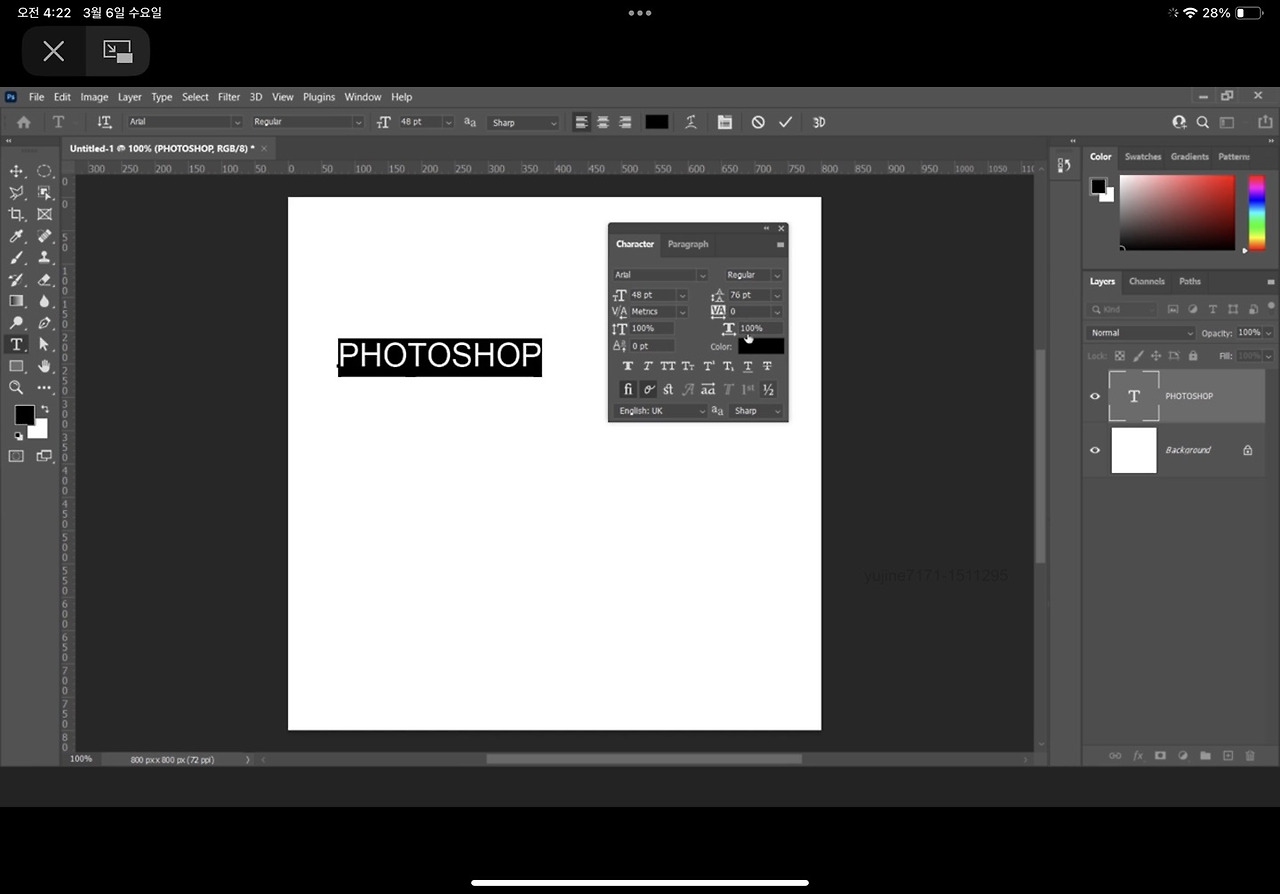The image size is (1280, 894).
Task: Switch to the Swatches tab
Action: 1143,157
